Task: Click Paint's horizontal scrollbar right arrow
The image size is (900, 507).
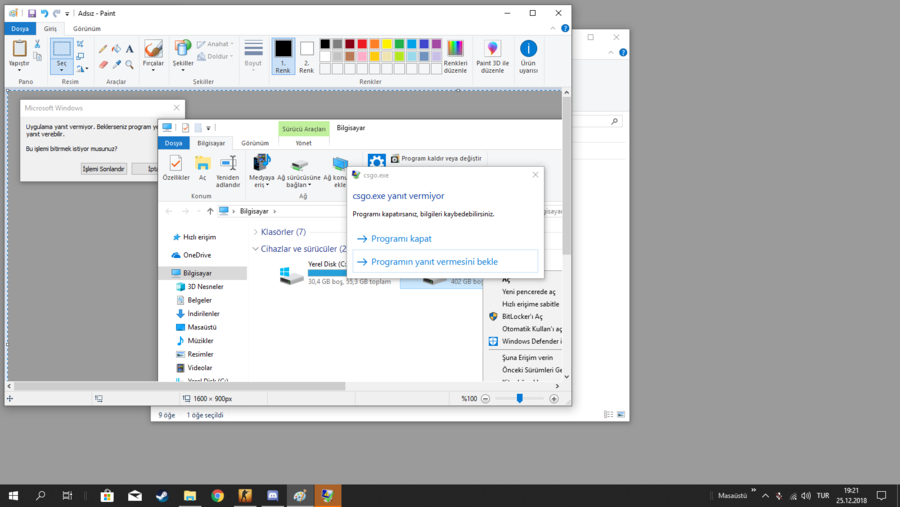Action: pyautogui.click(x=557, y=386)
